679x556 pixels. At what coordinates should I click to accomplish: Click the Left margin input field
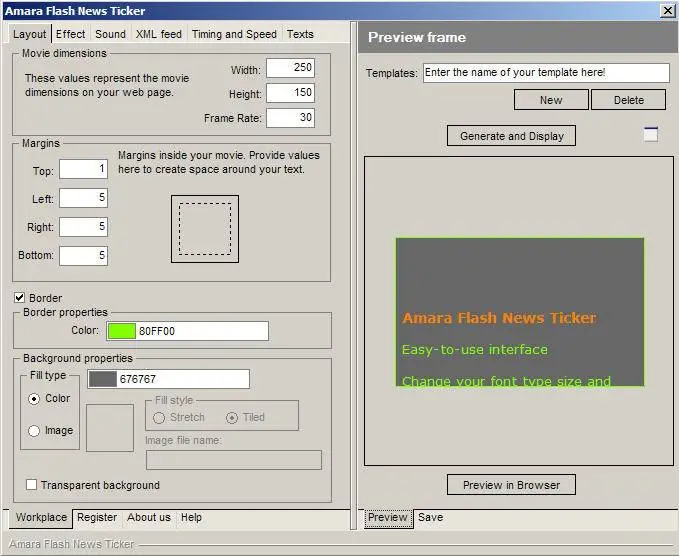[83, 198]
